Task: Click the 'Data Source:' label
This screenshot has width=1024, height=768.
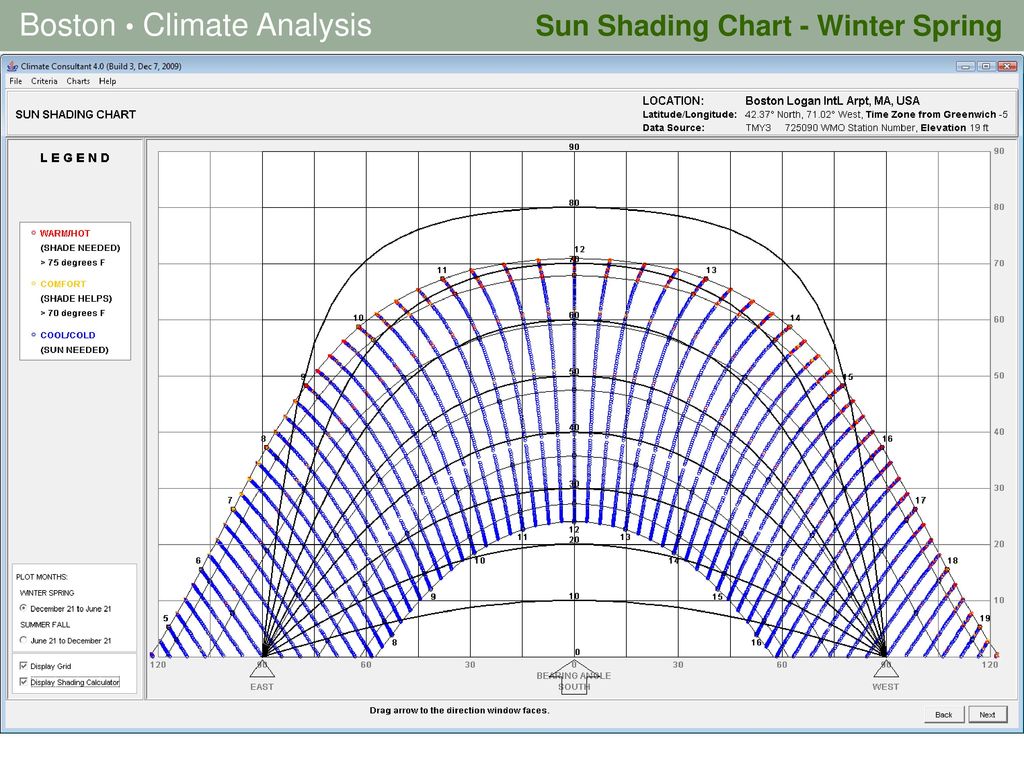Action: click(x=673, y=128)
